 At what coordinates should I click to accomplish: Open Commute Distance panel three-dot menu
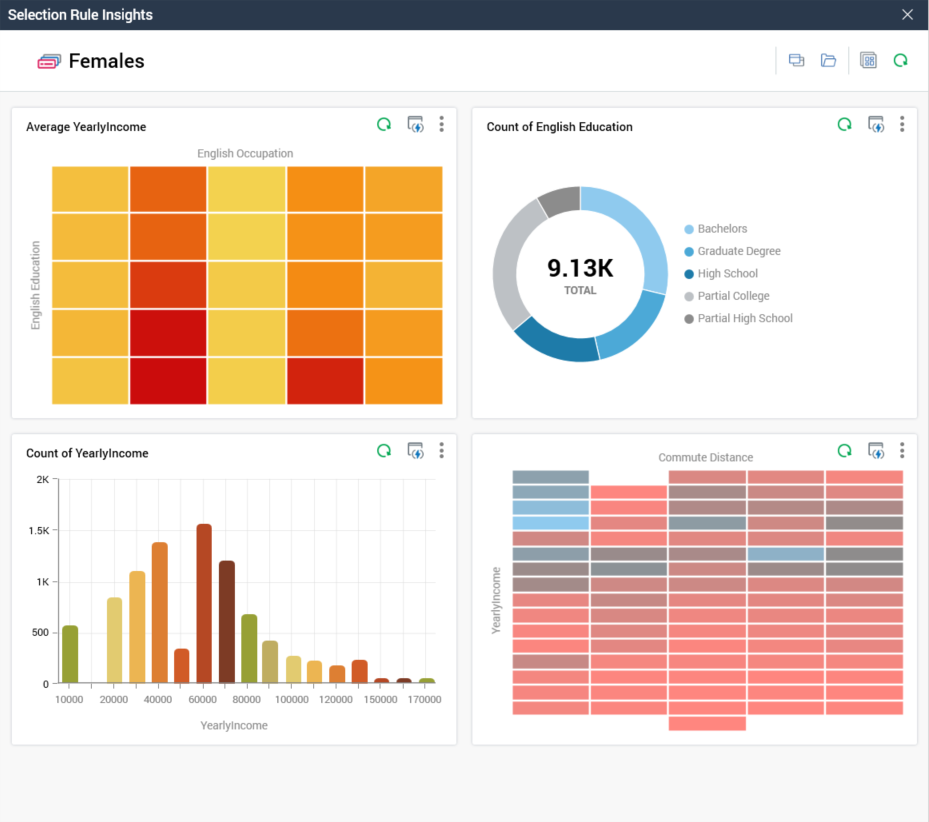[x=902, y=451]
